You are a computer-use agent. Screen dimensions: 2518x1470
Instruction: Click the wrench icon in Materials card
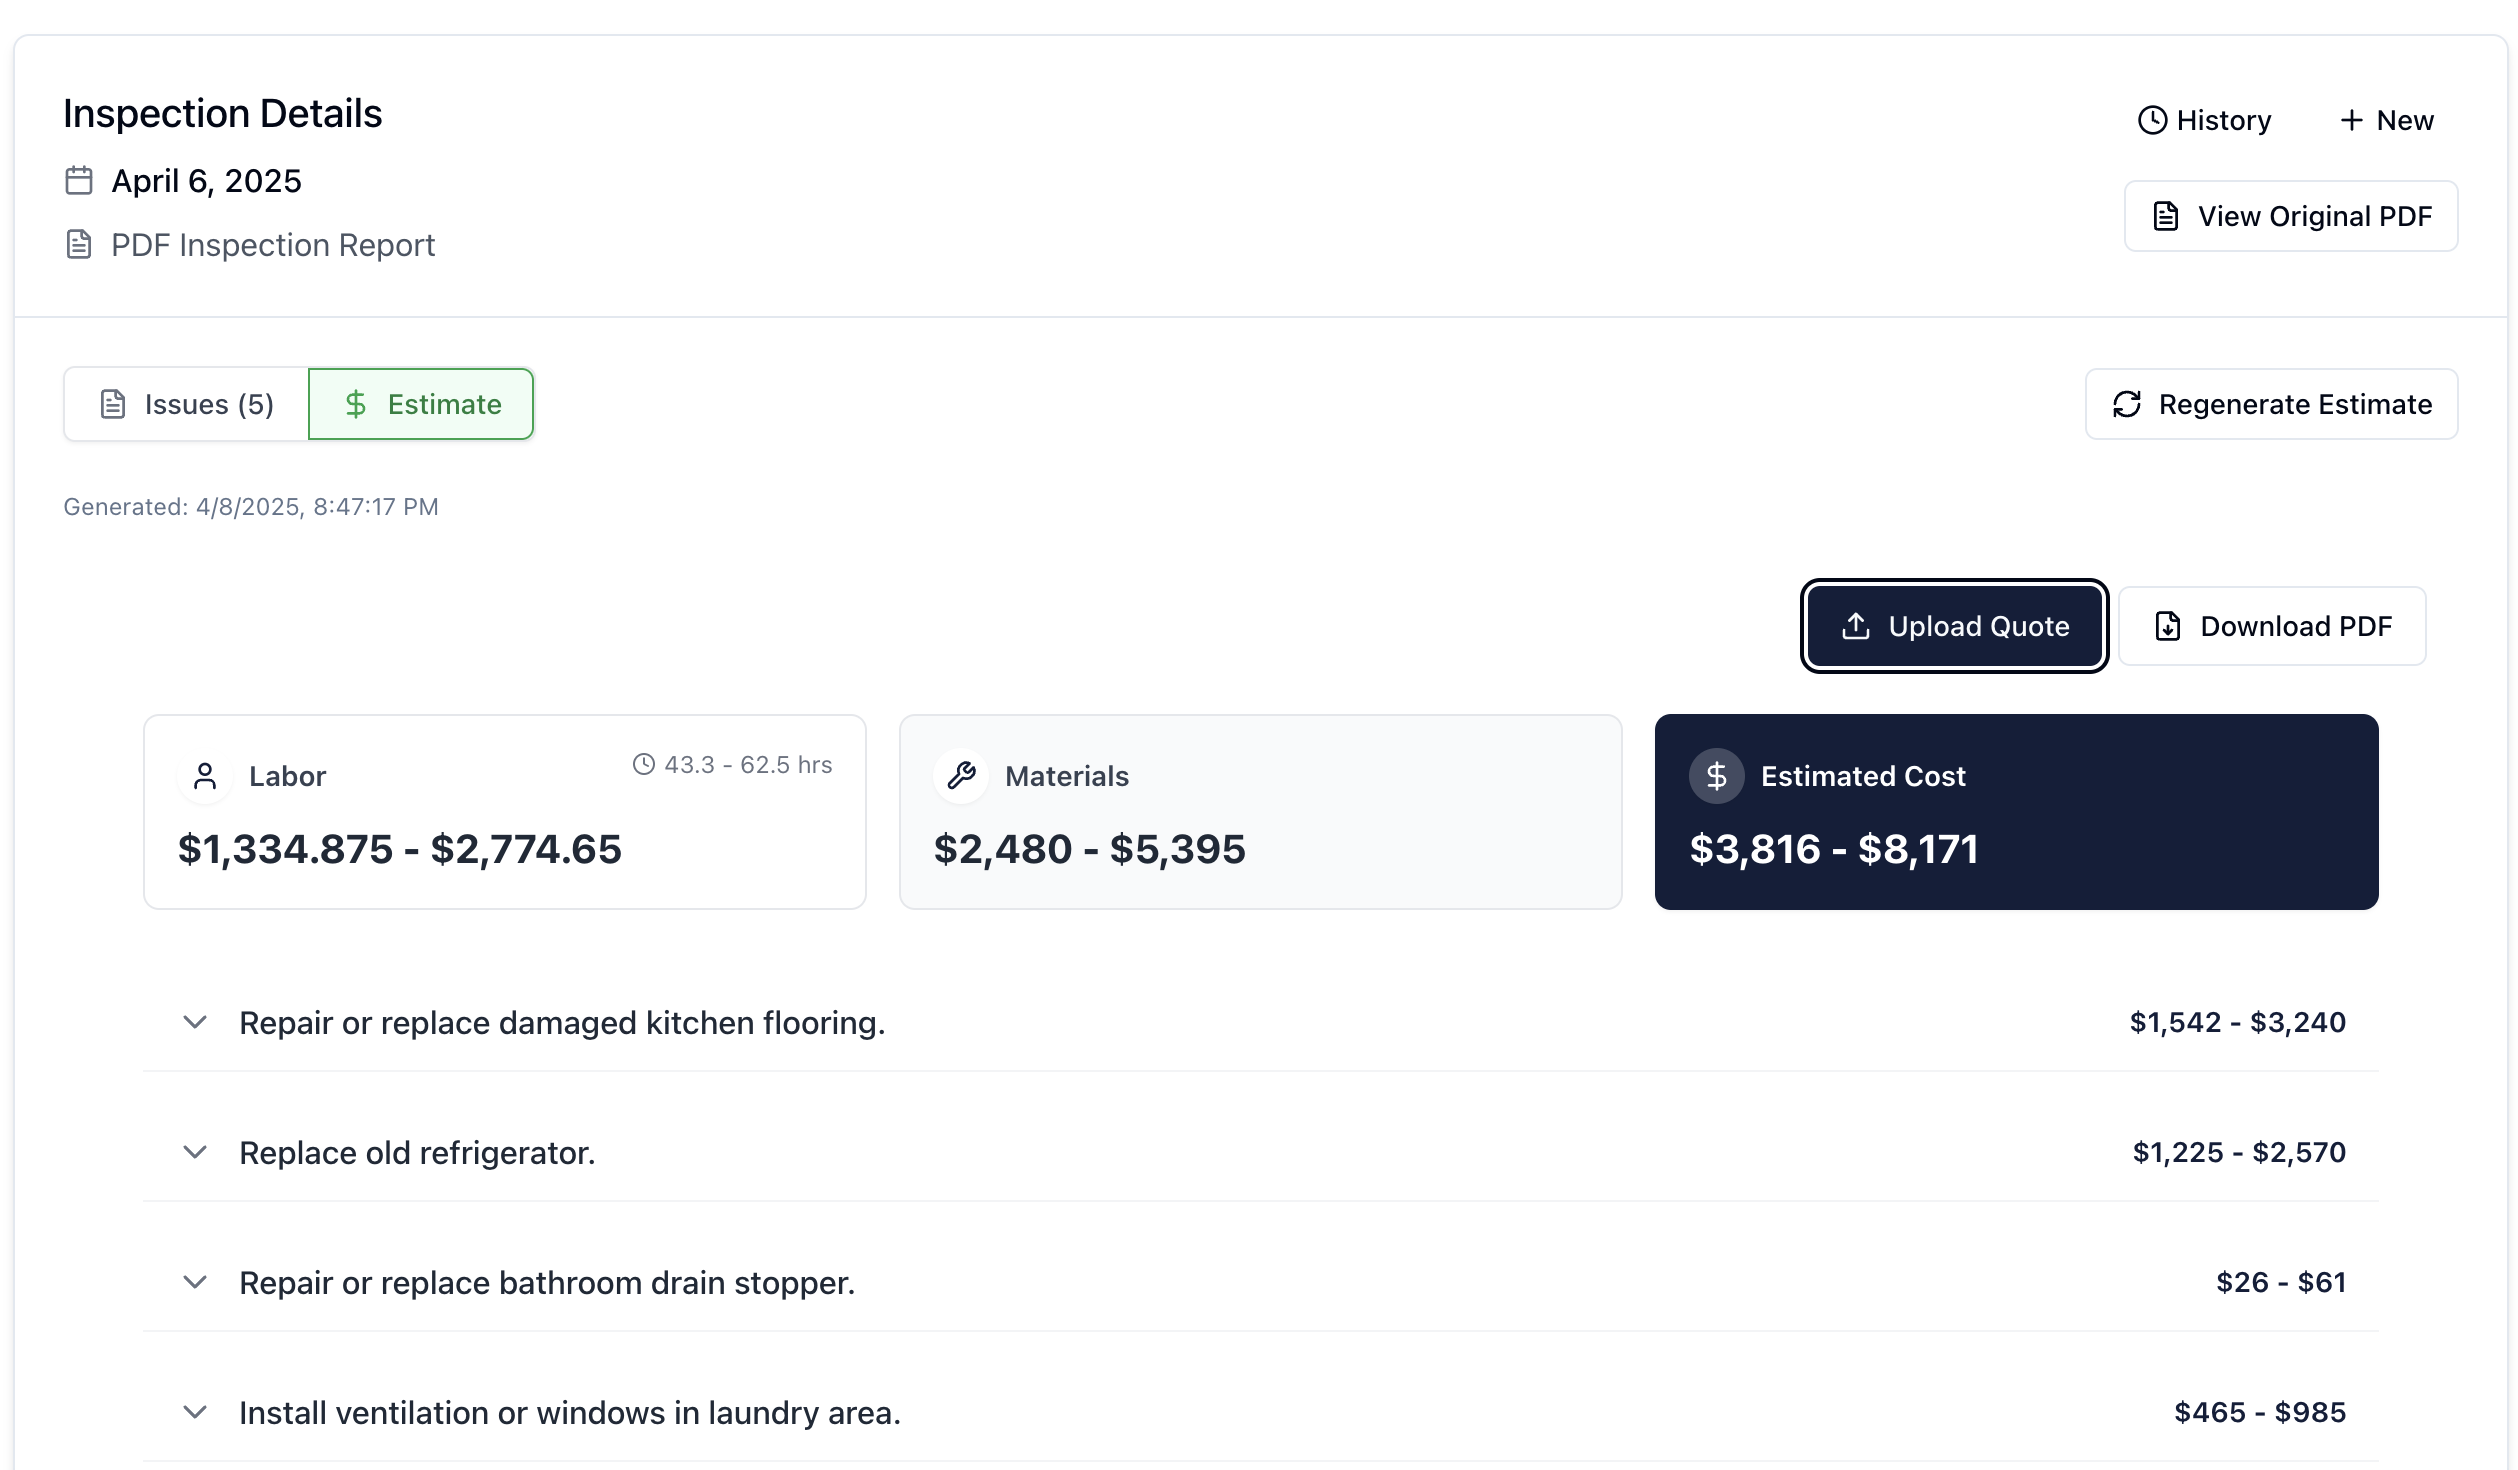coord(961,776)
